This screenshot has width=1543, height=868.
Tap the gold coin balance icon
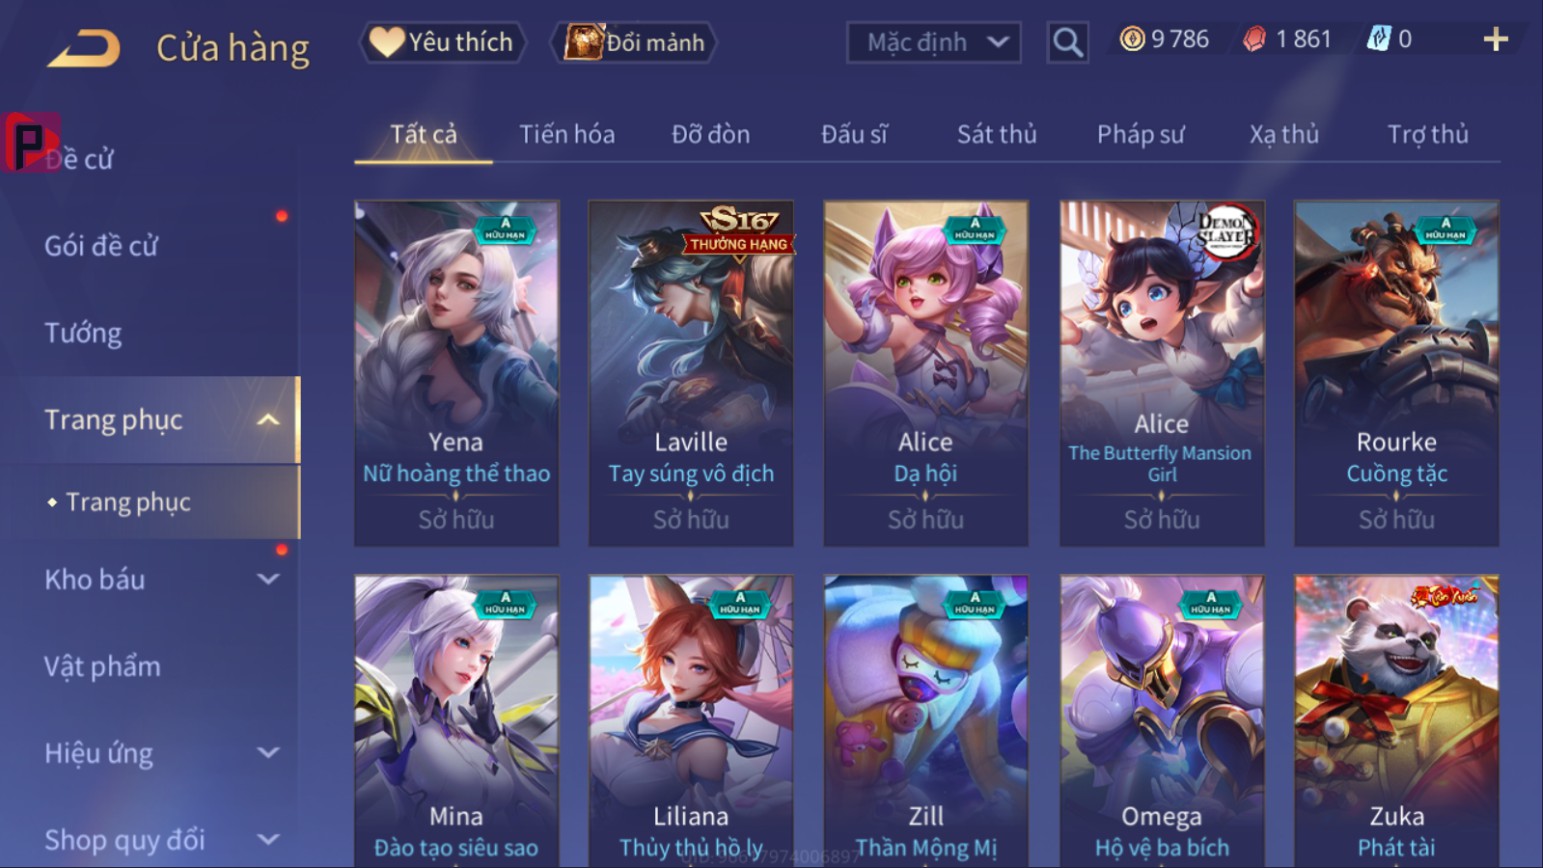(1132, 39)
